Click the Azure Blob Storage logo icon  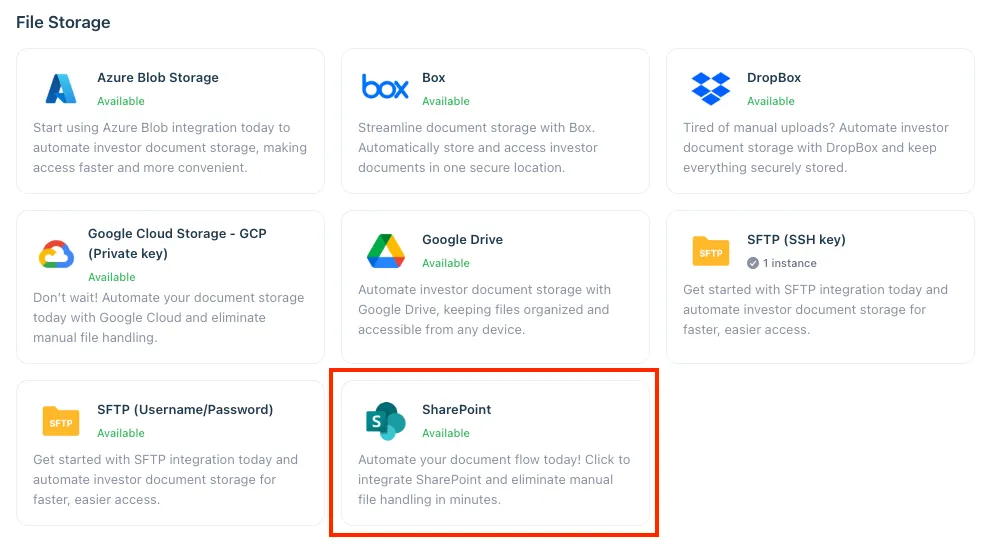pos(61,88)
